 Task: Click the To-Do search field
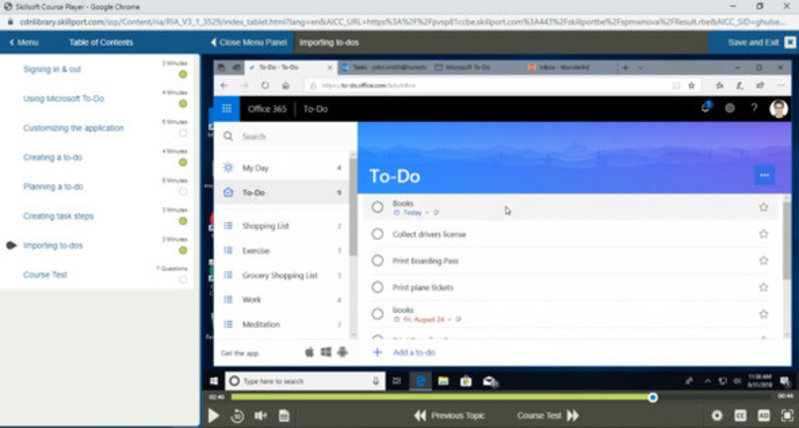pyautogui.click(x=285, y=137)
